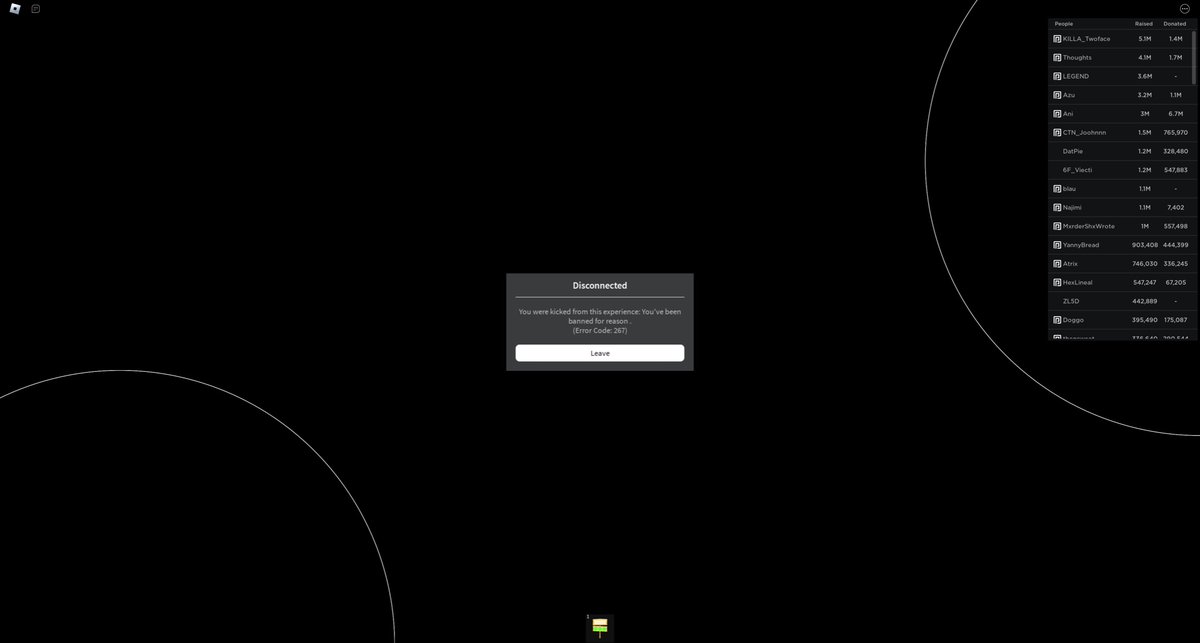Click the People column header
The height and width of the screenshot is (643, 1200).
coord(1064,23)
